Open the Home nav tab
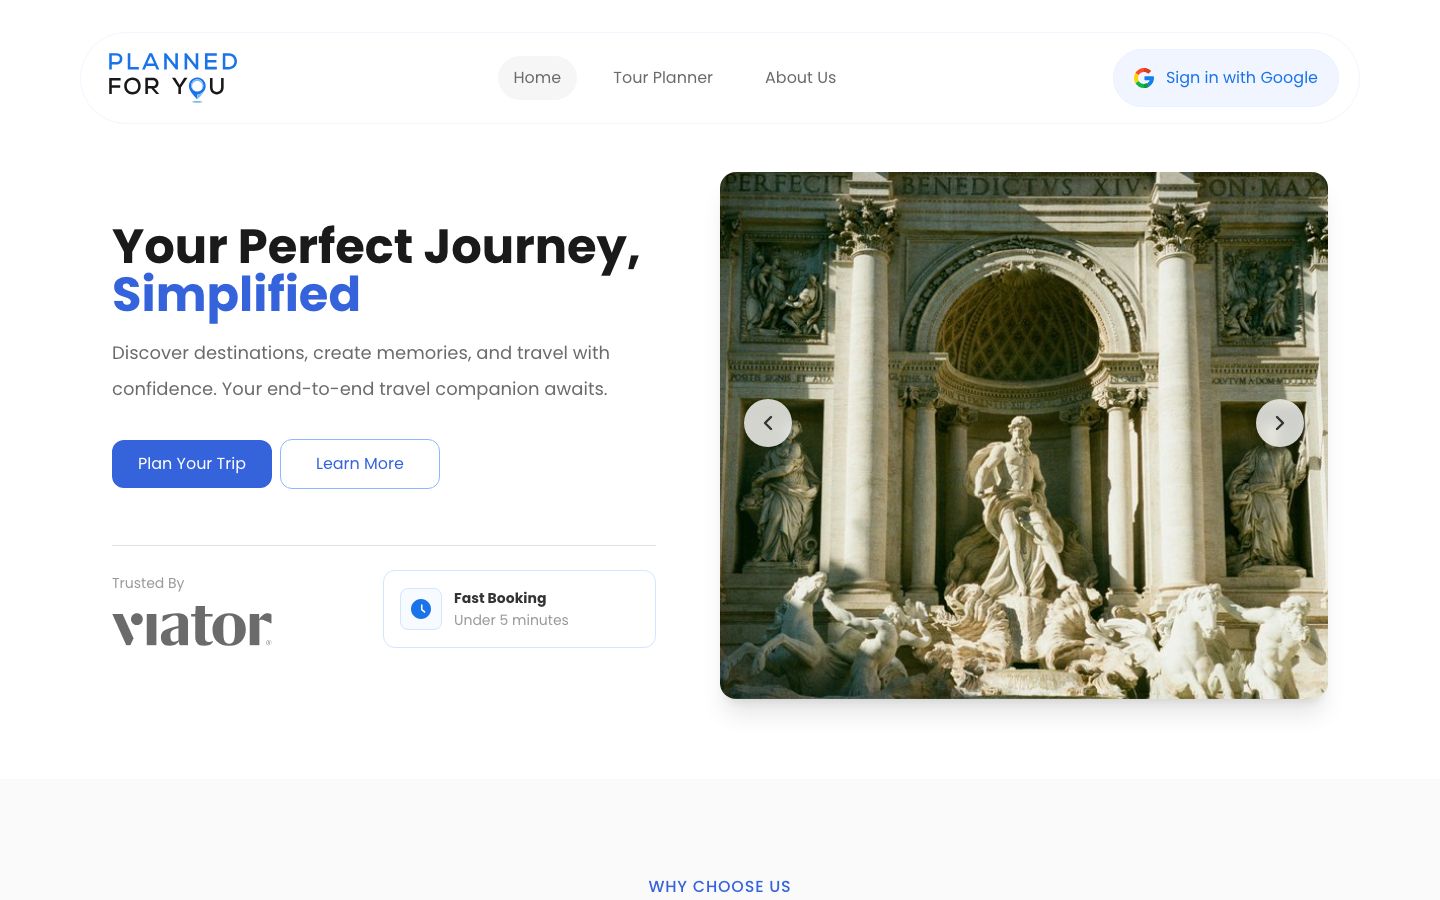The height and width of the screenshot is (900, 1440). click(x=537, y=78)
